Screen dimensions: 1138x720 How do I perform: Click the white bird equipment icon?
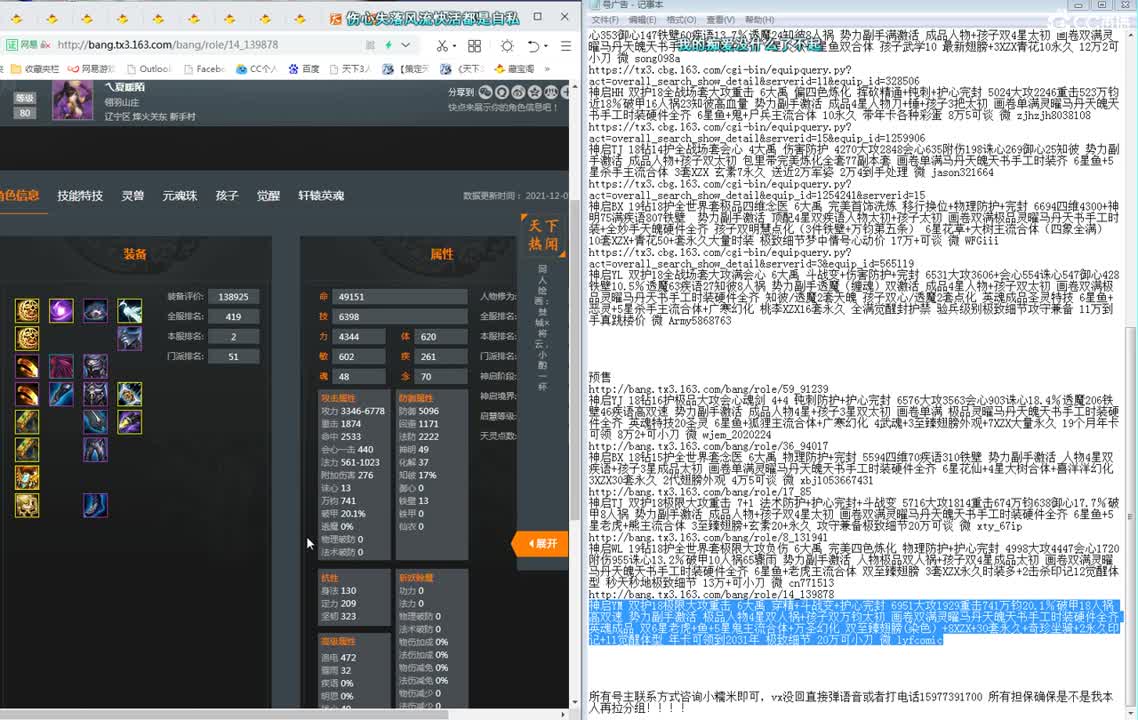click(129, 311)
